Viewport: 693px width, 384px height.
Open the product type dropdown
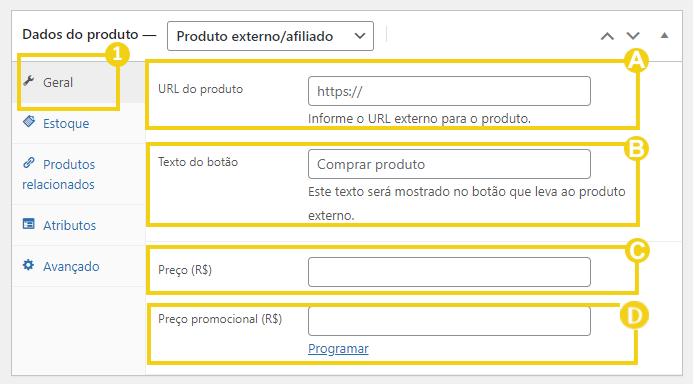click(270, 36)
